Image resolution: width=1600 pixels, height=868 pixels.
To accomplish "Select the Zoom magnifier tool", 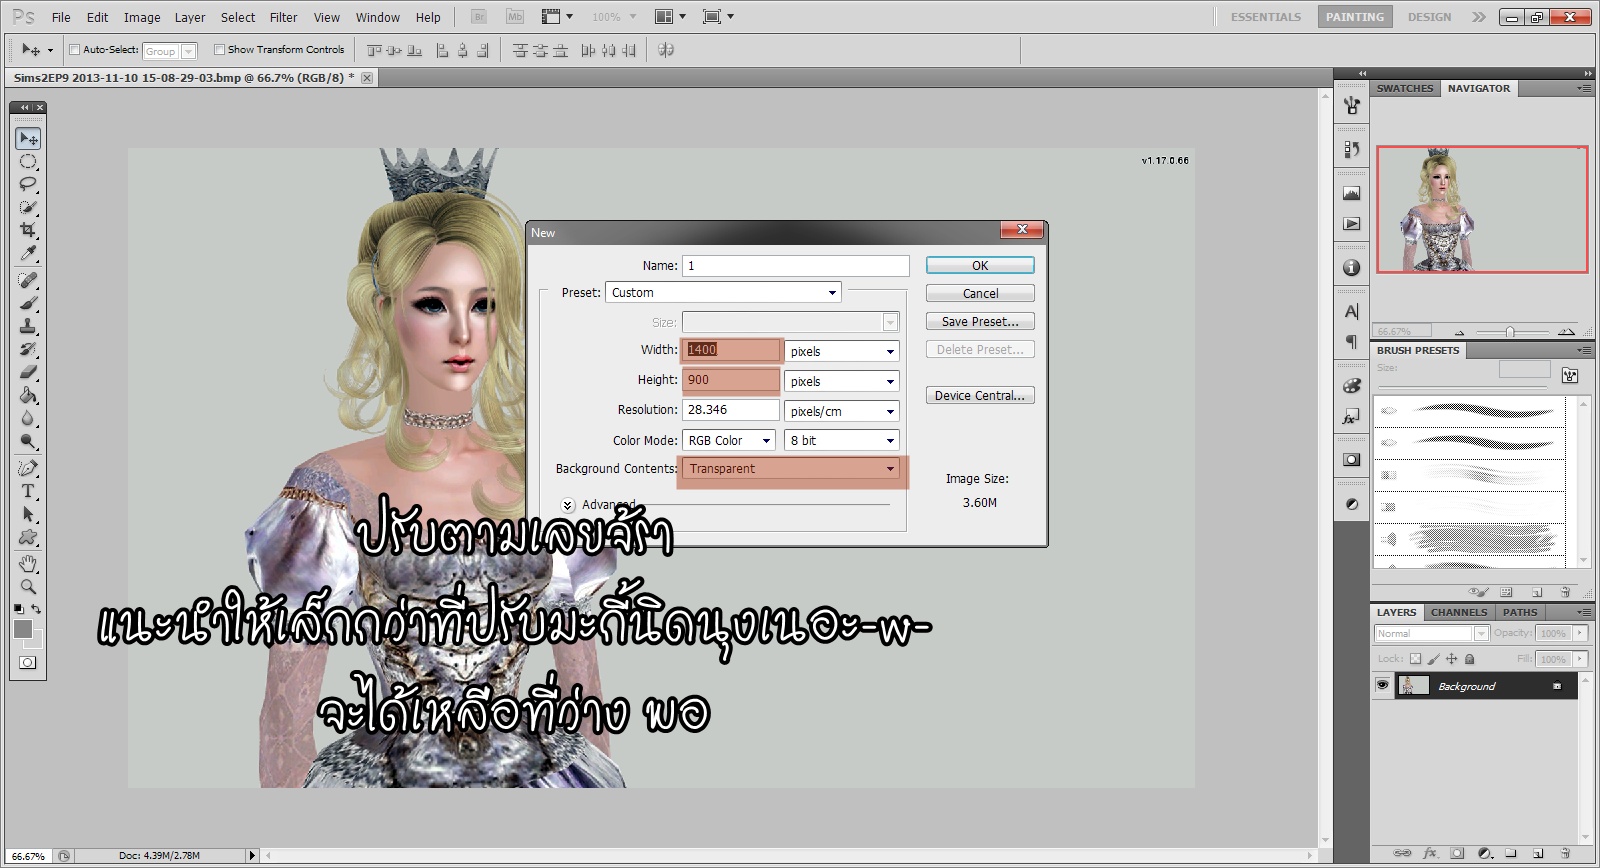I will click(28, 587).
